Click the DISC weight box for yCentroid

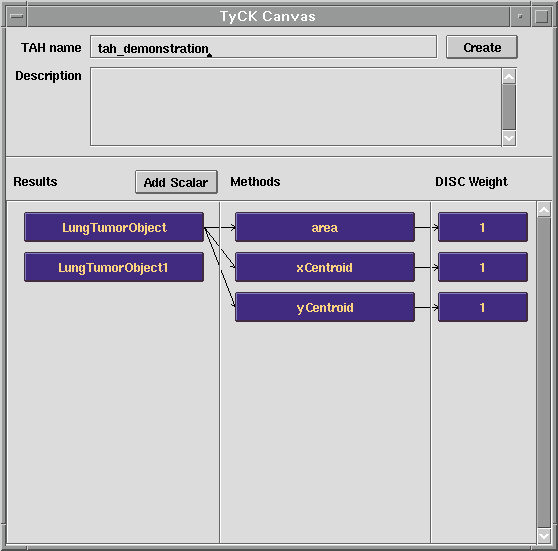pyautogui.click(x=483, y=307)
